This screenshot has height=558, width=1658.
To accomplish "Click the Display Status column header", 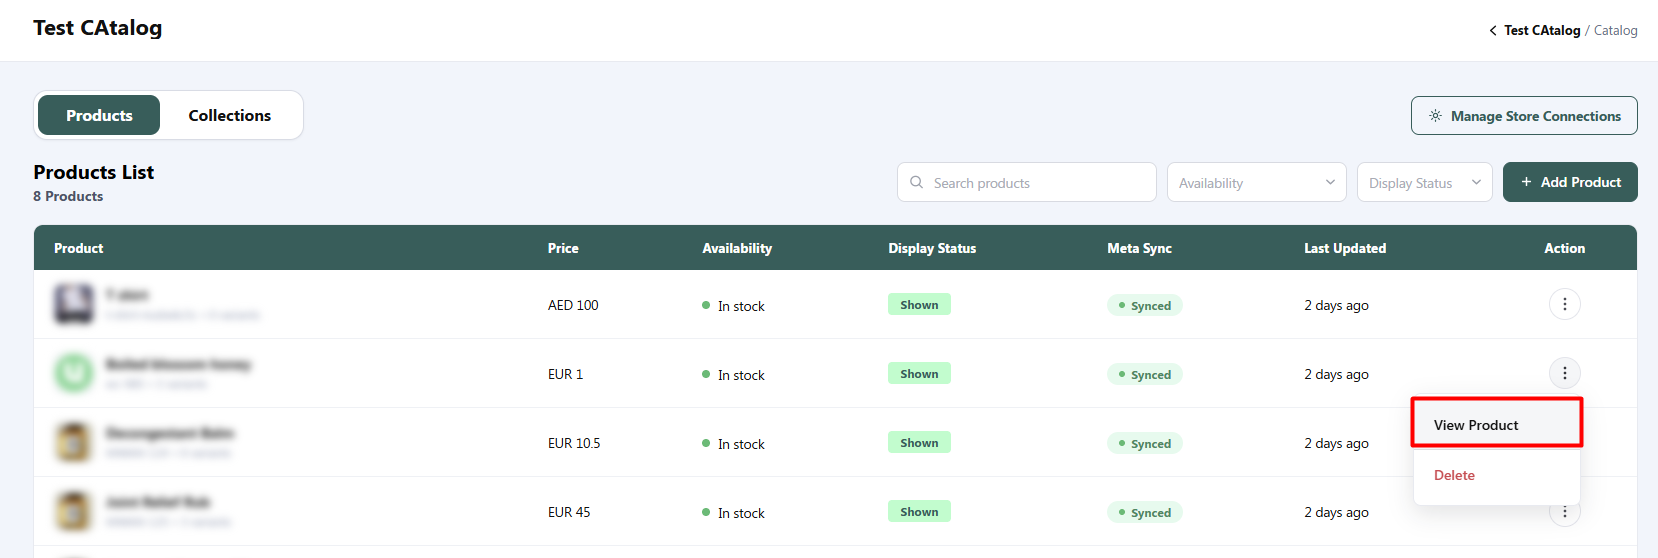I will (932, 248).
